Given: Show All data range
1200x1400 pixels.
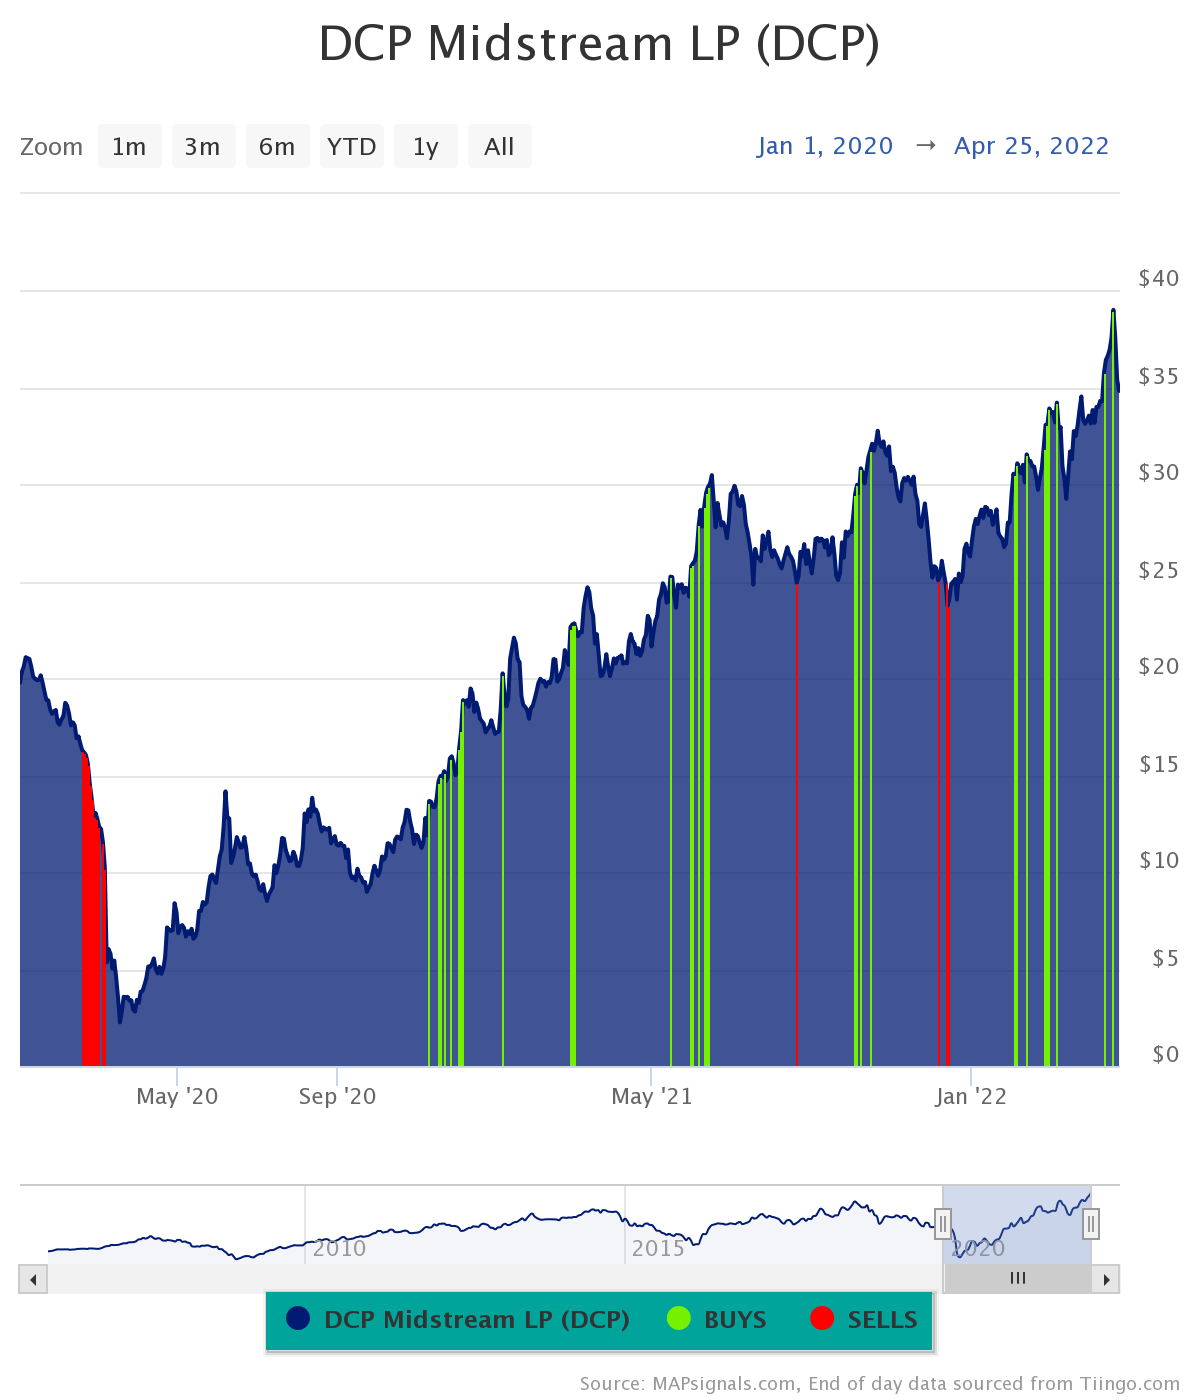Looking at the screenshot, I should 499,147.
